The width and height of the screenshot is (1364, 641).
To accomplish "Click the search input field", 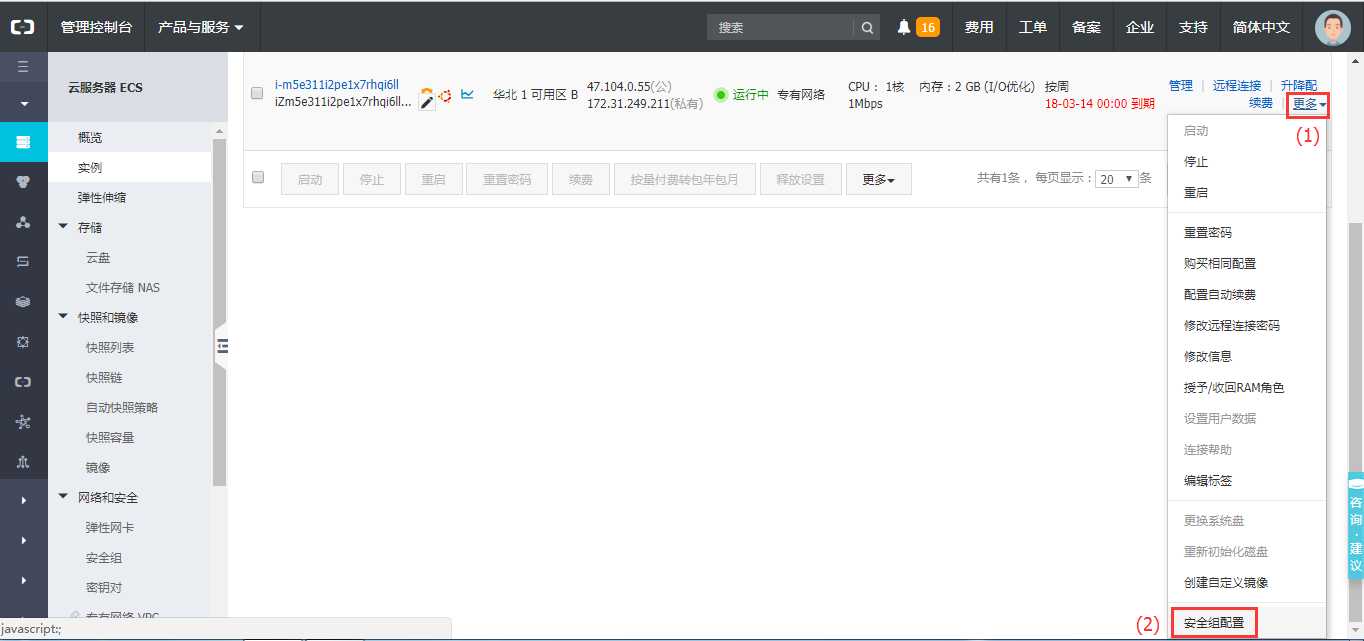I will [x=781, y=27].
